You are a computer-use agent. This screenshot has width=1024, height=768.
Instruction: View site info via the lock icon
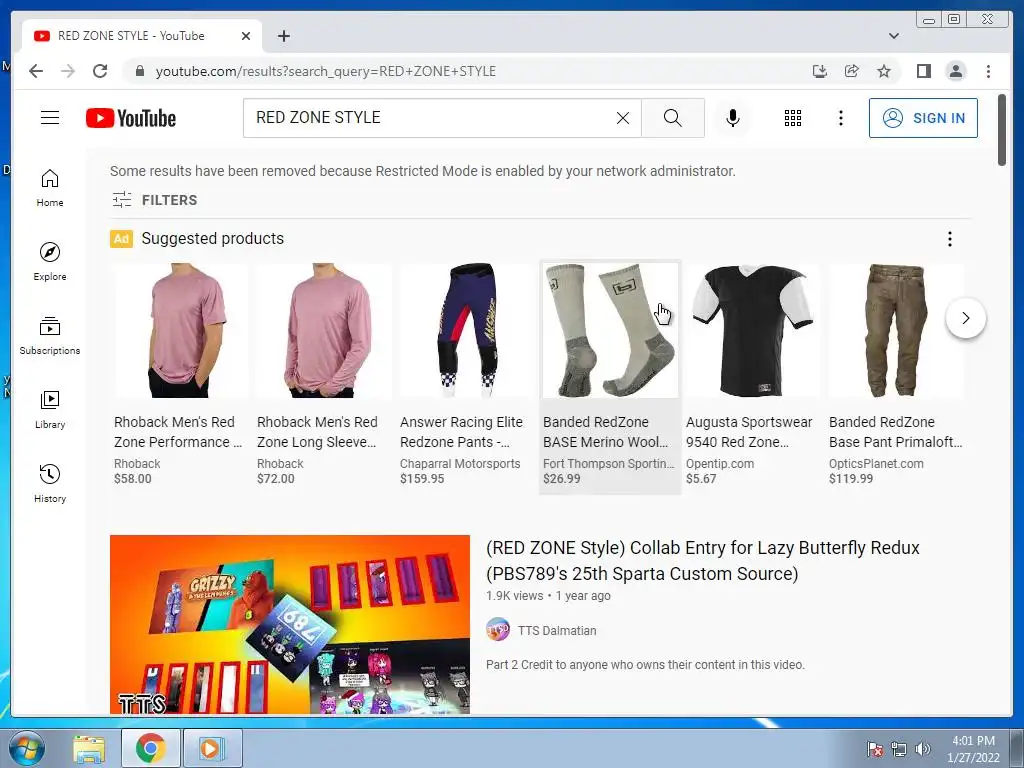click(139, 71)
